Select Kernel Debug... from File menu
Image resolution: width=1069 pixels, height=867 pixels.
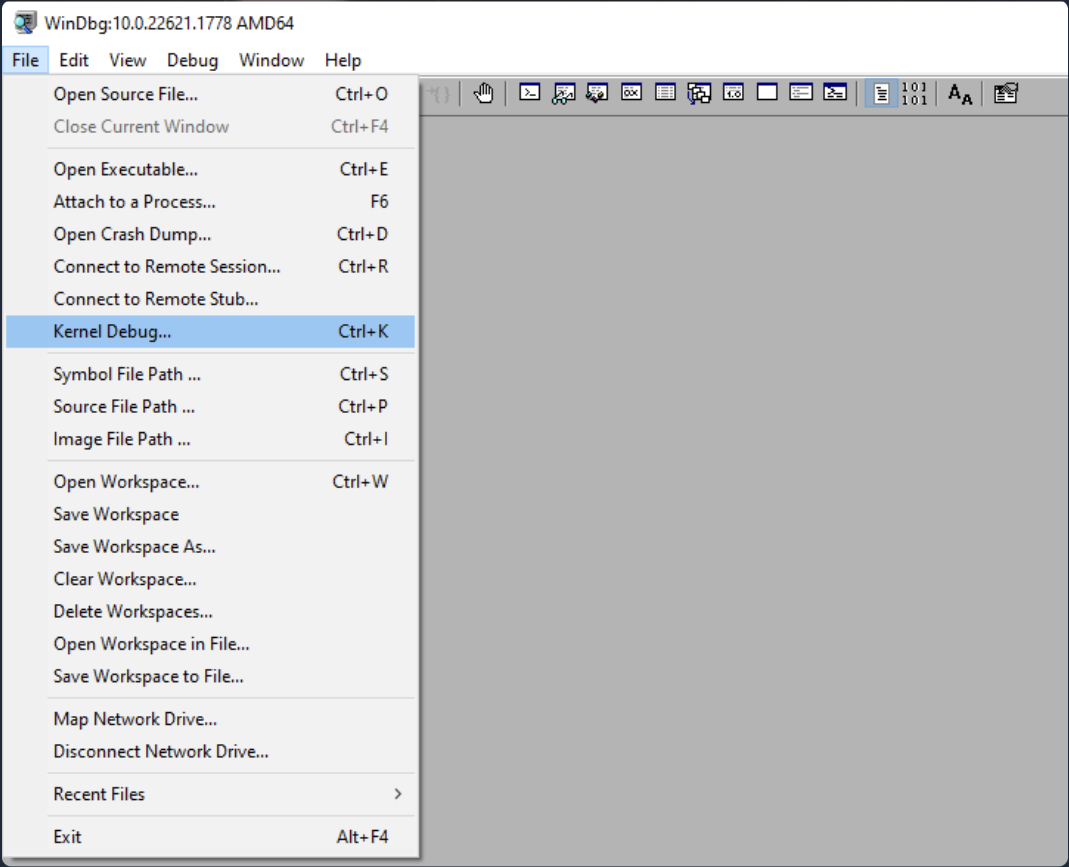(112, 331)
